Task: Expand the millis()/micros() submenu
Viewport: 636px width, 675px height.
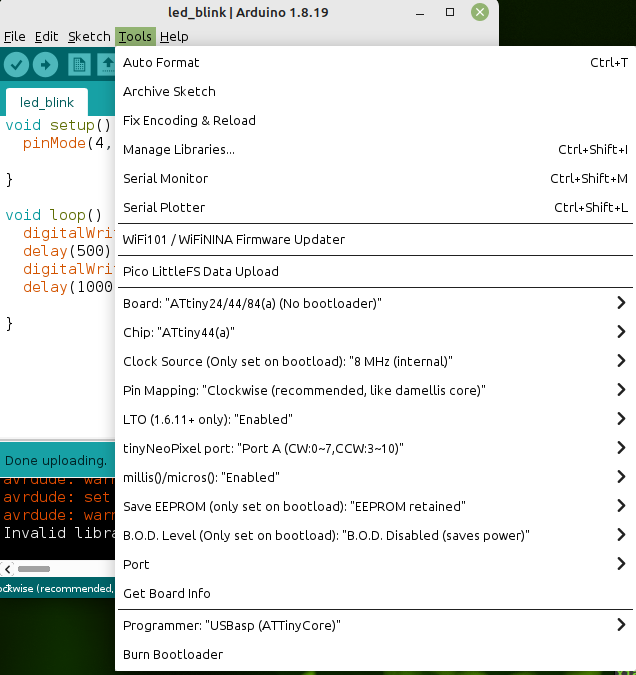Action: click(x=375, y=477)
